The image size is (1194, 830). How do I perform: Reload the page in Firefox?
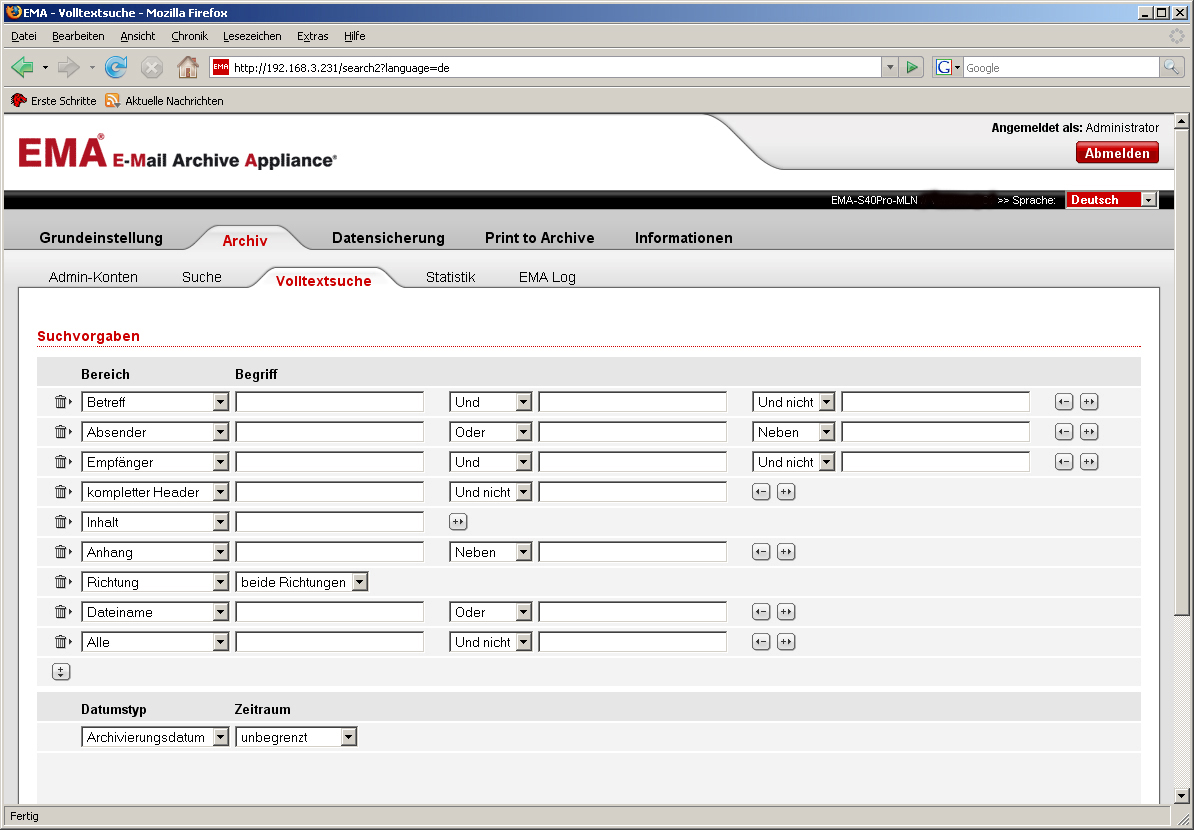[116, 68]
